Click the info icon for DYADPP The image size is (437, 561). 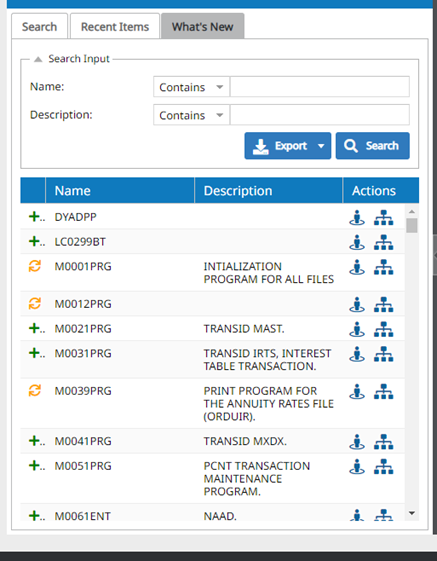point(357,218)
